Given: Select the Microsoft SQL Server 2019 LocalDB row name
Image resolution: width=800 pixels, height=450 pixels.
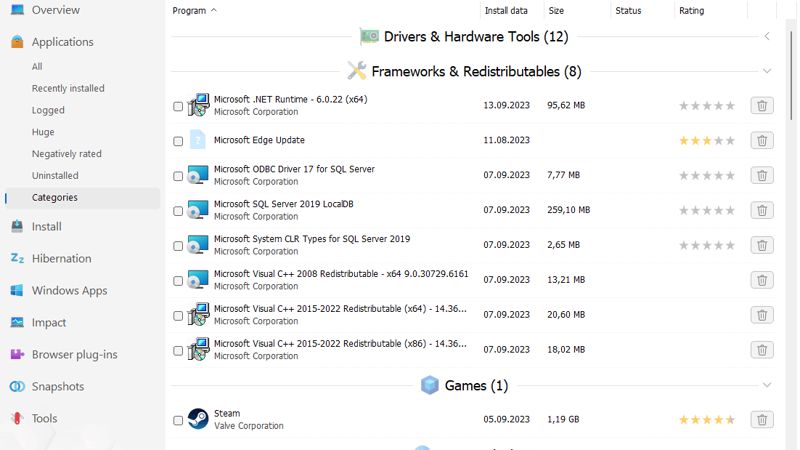Looking at the screenshot, I should pos(284,204).
